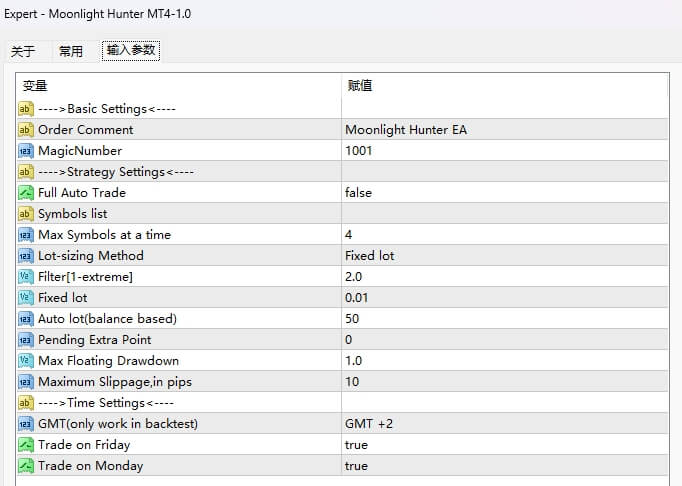This screenshot has width=682, height=486.
Task: Select the ---->Strategy Settings<---- row label
Action: [x=116, y=172]
